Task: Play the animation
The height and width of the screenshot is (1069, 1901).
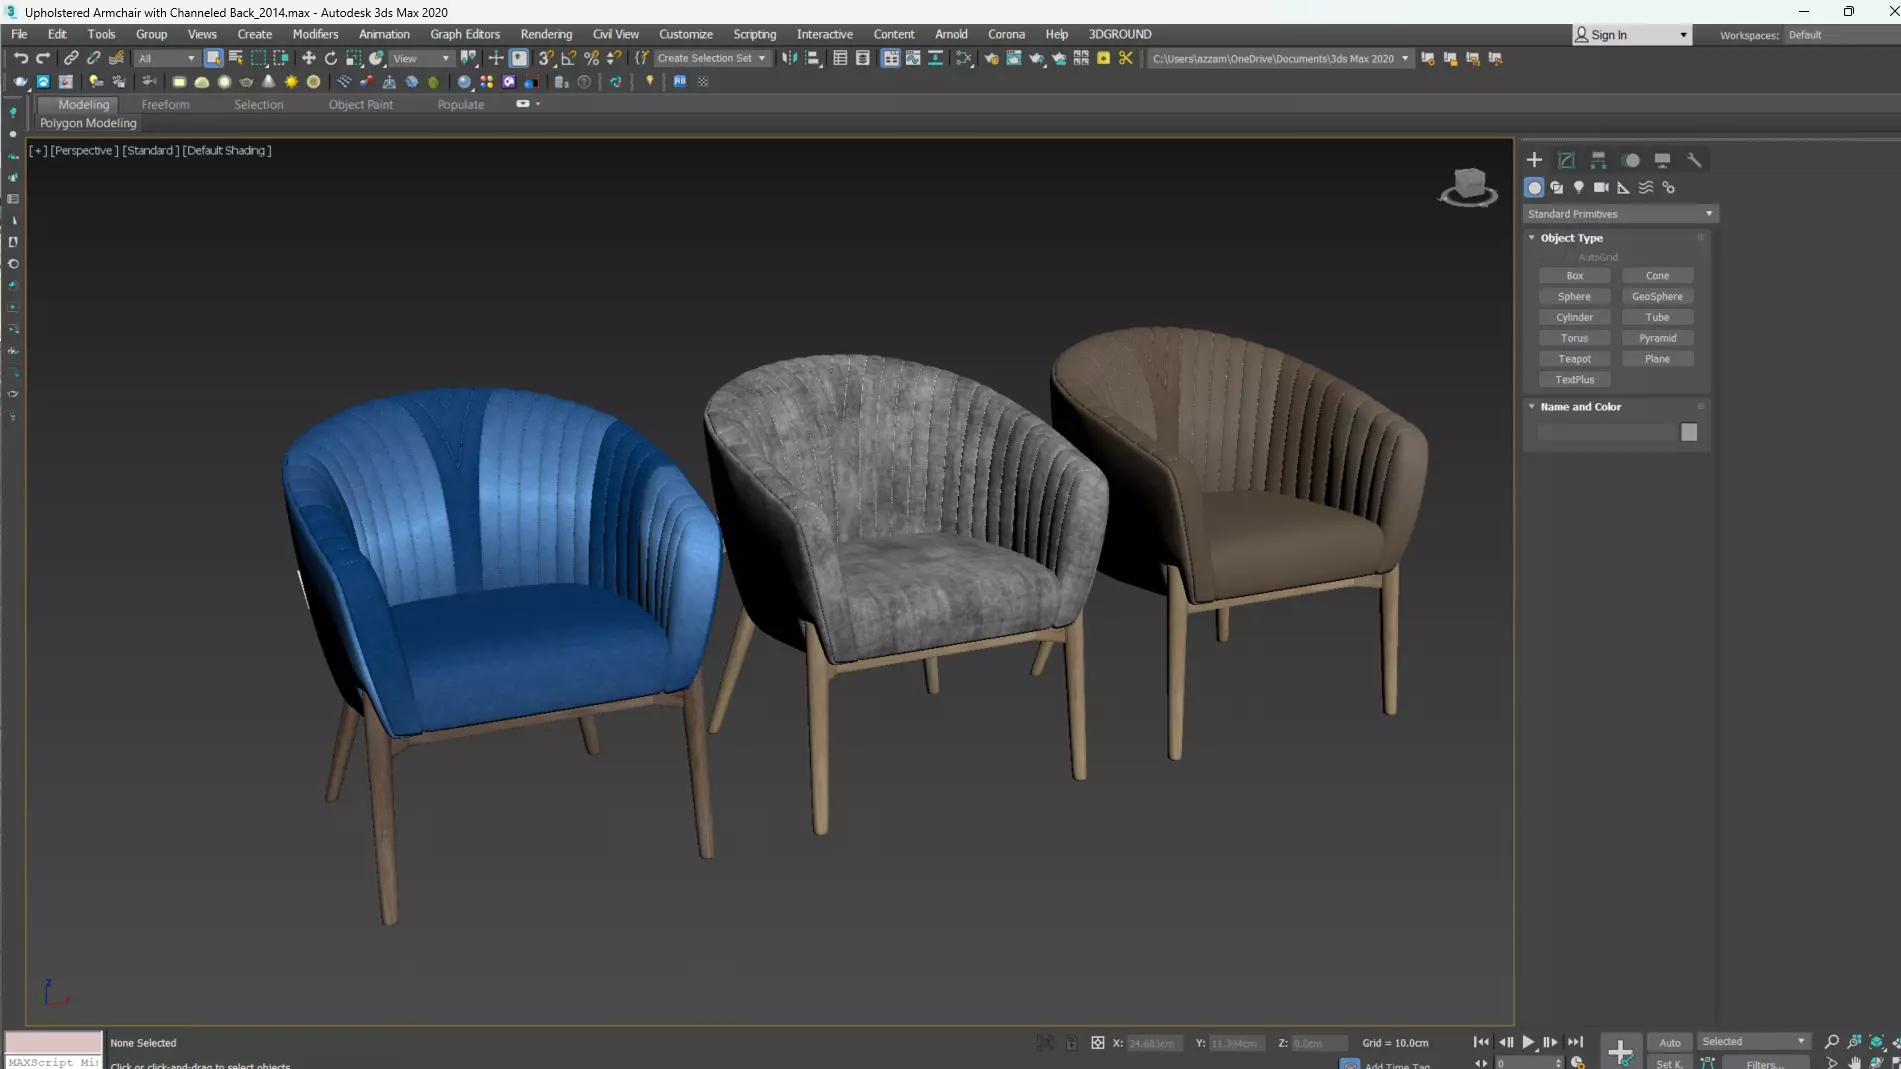Action: (x=1528, y=1042)
